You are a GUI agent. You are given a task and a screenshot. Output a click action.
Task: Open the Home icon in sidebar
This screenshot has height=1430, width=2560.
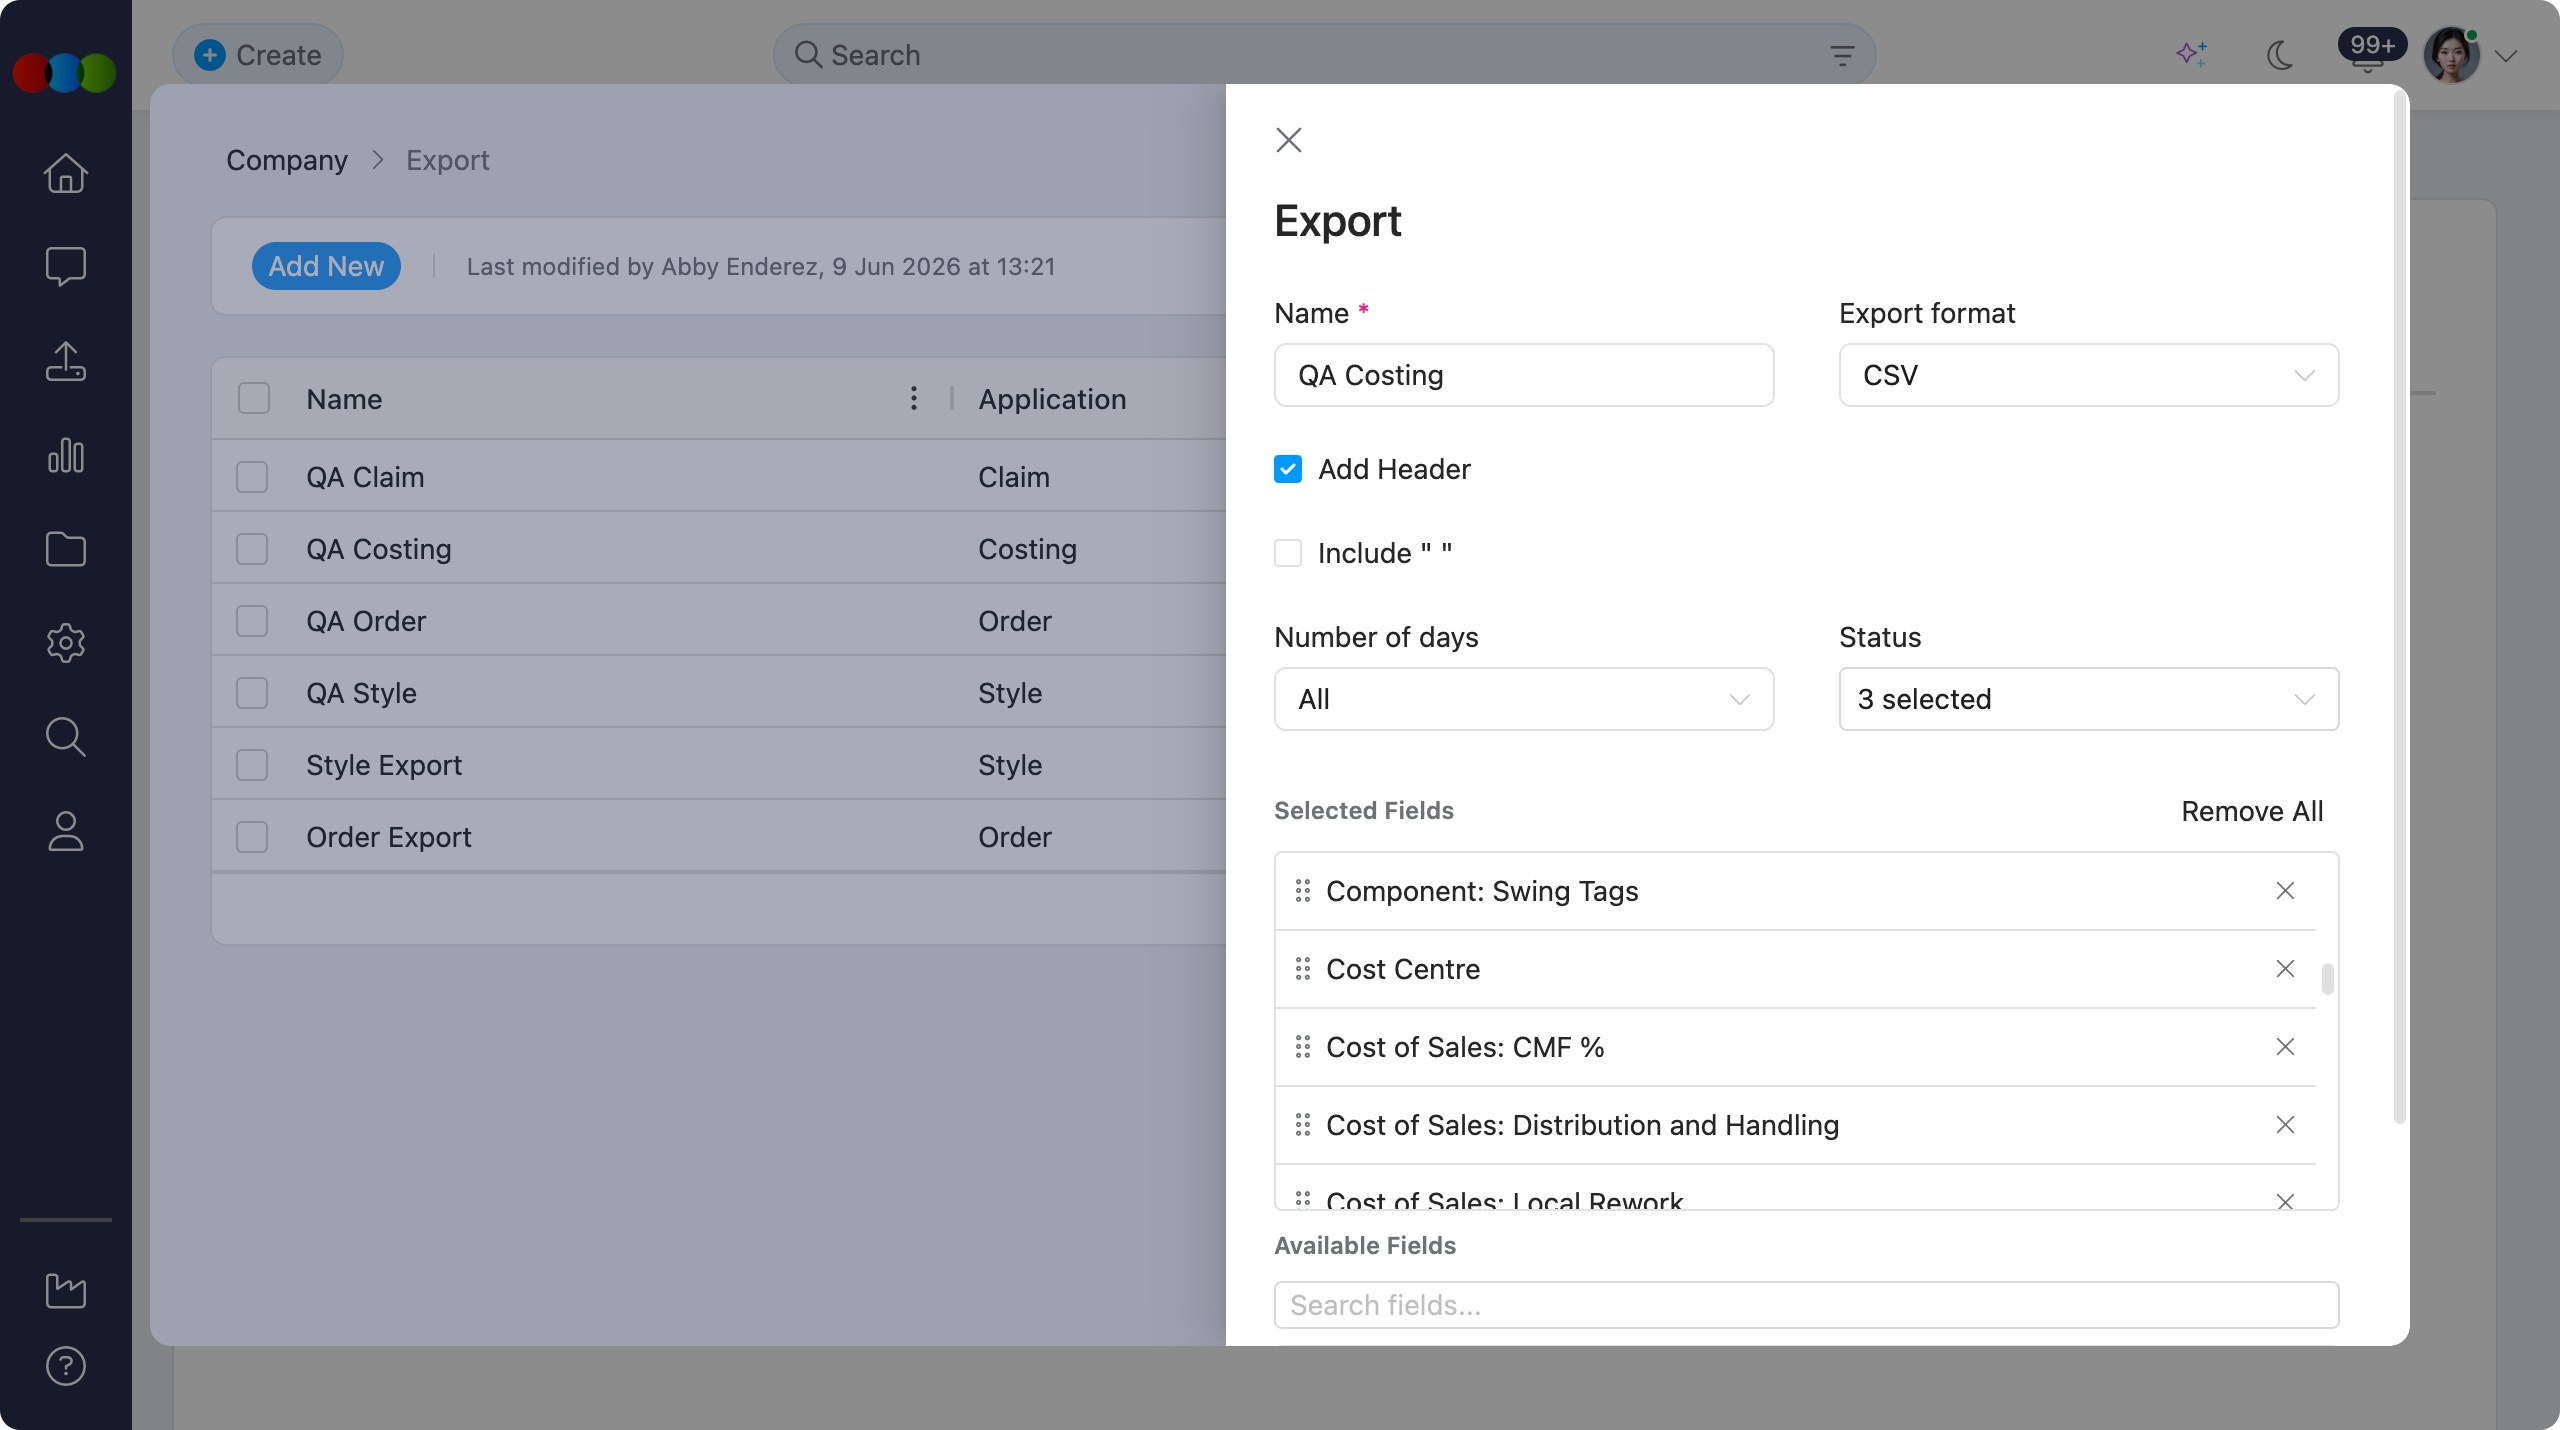coord(66,173)
